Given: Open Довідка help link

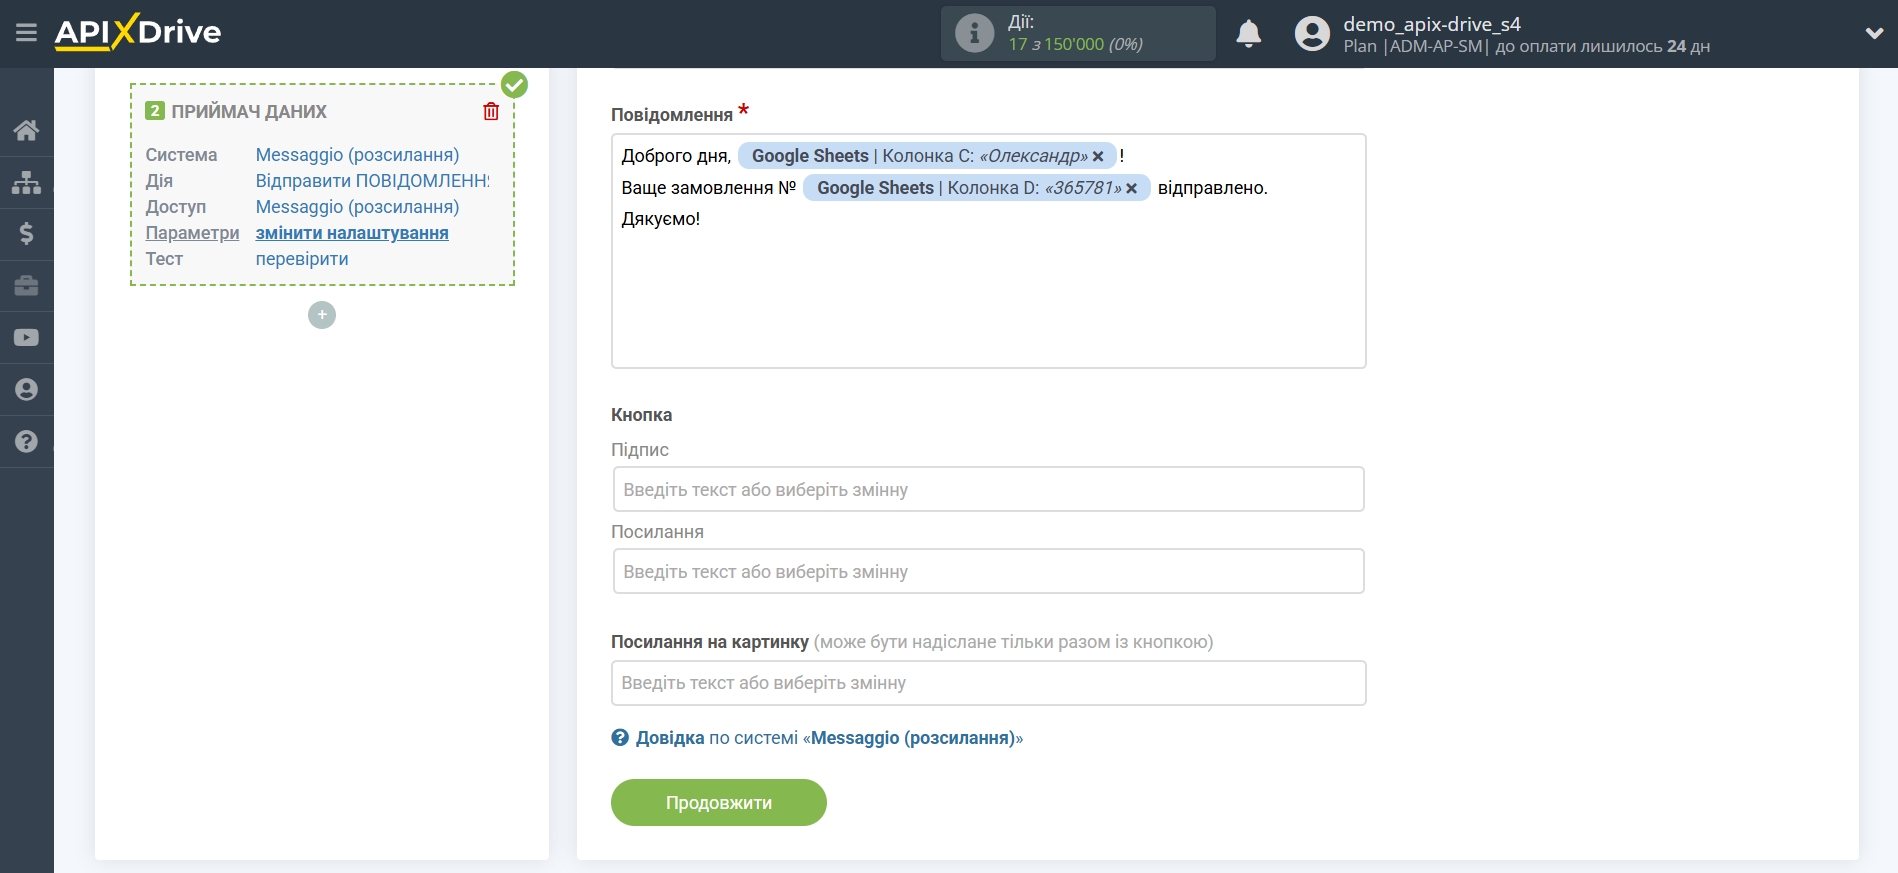Looking at the screenshot, I should pos(670,738).
